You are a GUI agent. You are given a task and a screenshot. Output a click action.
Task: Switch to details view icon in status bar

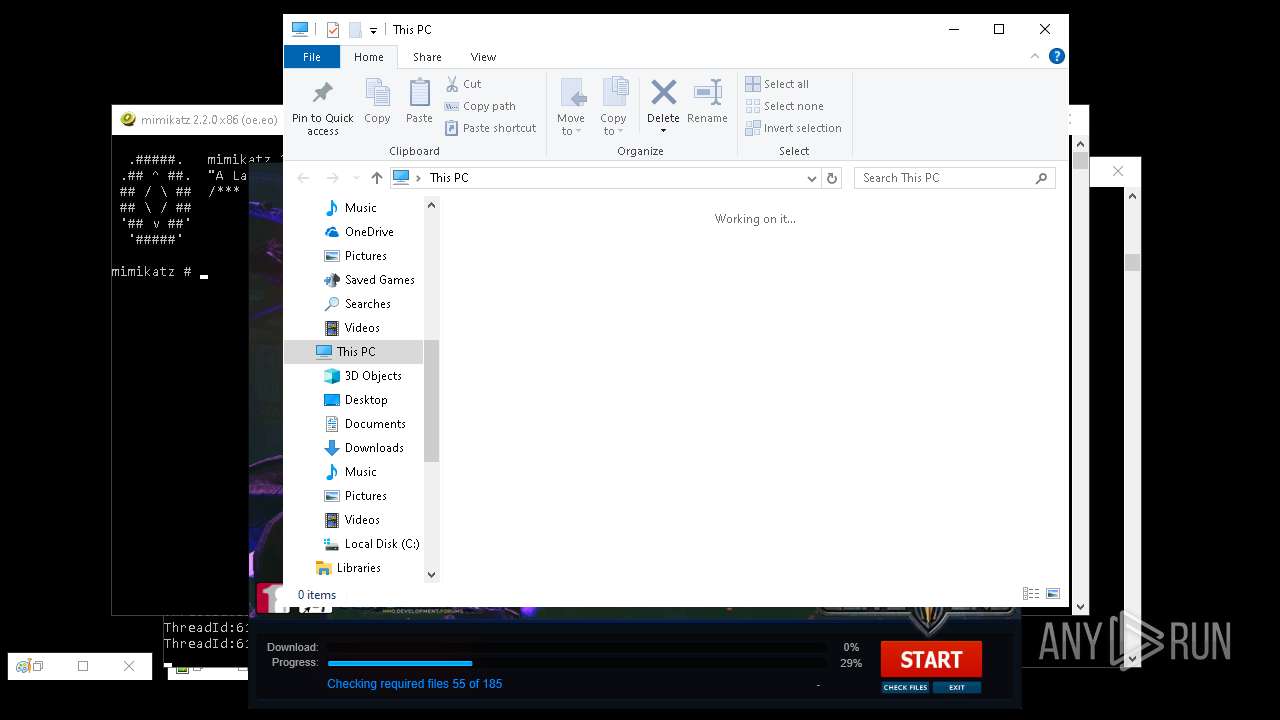click(x=1031, y=594)
